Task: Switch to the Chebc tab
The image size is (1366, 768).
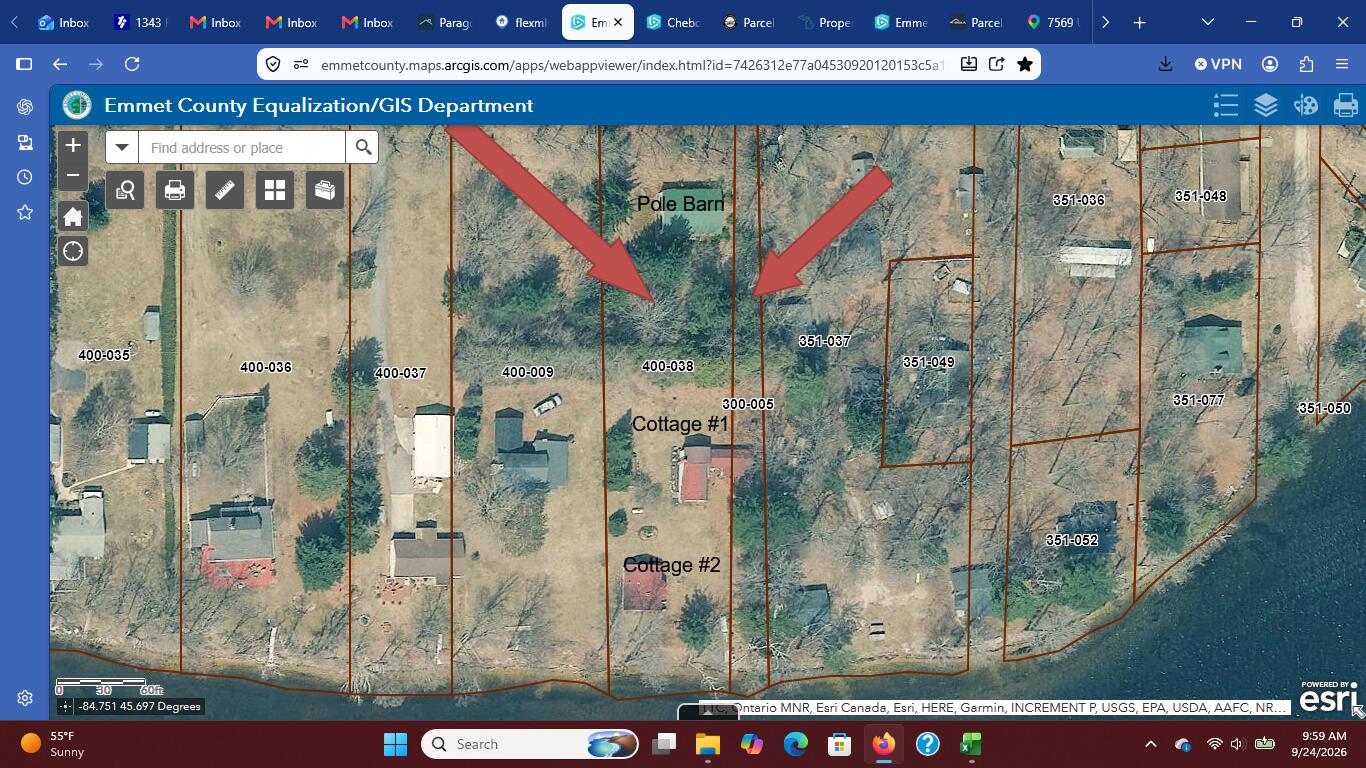Action: 673,22
